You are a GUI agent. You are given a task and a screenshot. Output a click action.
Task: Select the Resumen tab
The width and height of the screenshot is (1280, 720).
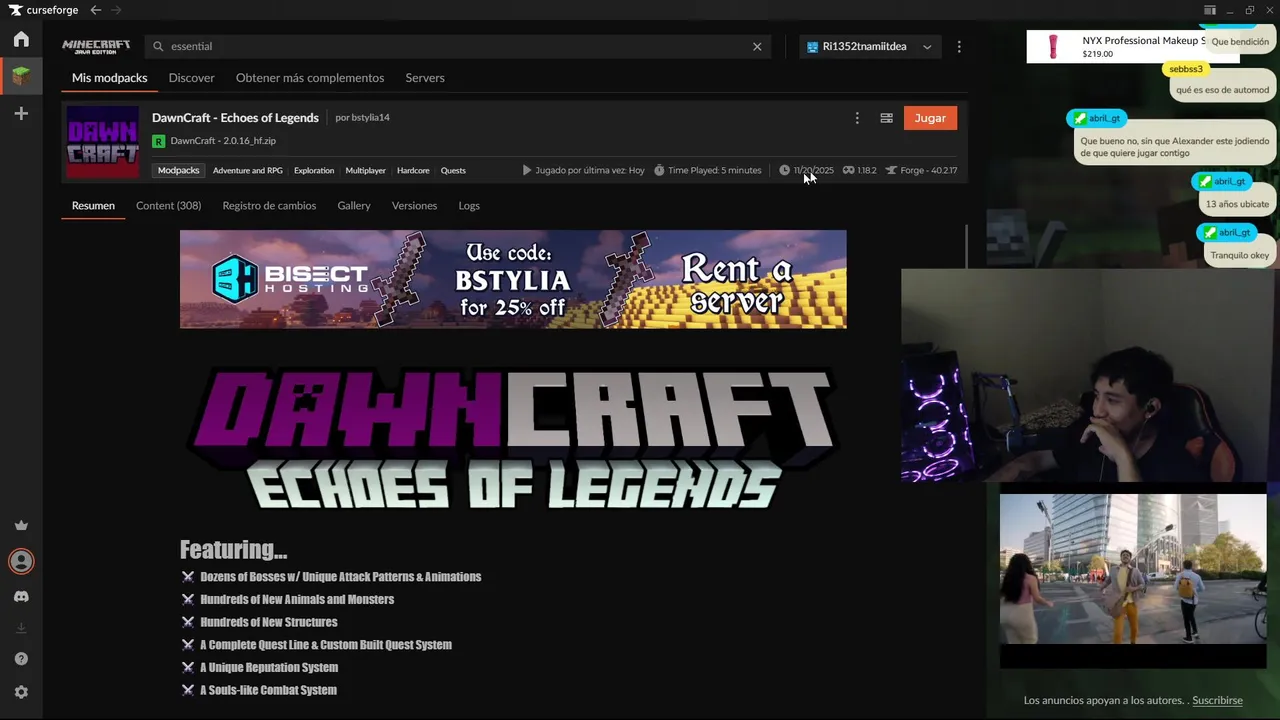pyautogui.click(x=93, y=206)
